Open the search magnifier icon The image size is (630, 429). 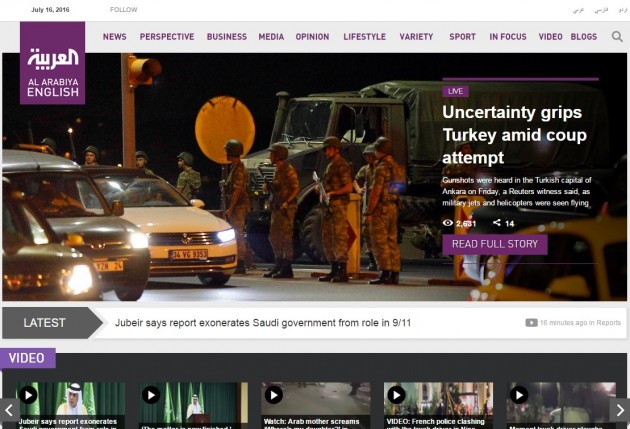point(617,37)
